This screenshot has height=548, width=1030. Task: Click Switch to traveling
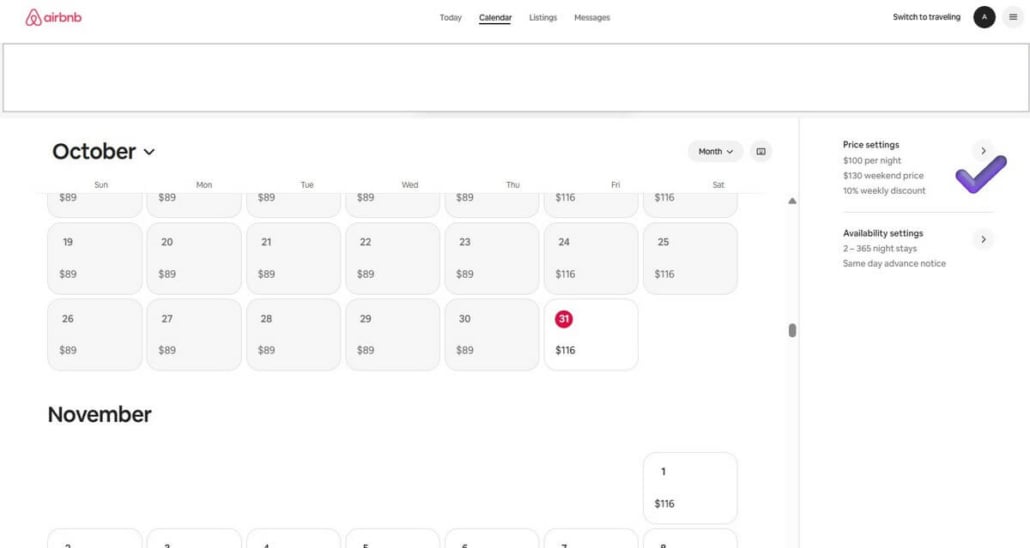pyautogui.click(x=926, y=17)
